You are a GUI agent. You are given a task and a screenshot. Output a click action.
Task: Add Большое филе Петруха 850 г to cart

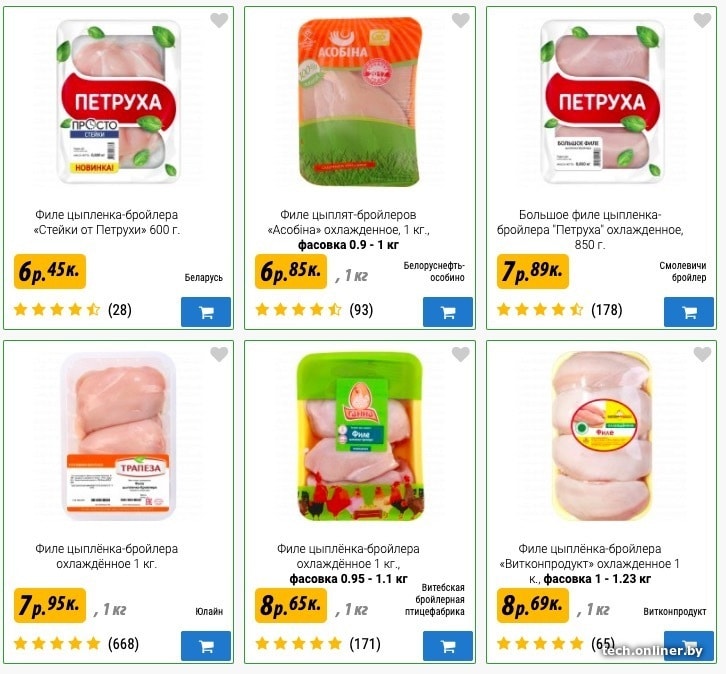coord(689,312)
